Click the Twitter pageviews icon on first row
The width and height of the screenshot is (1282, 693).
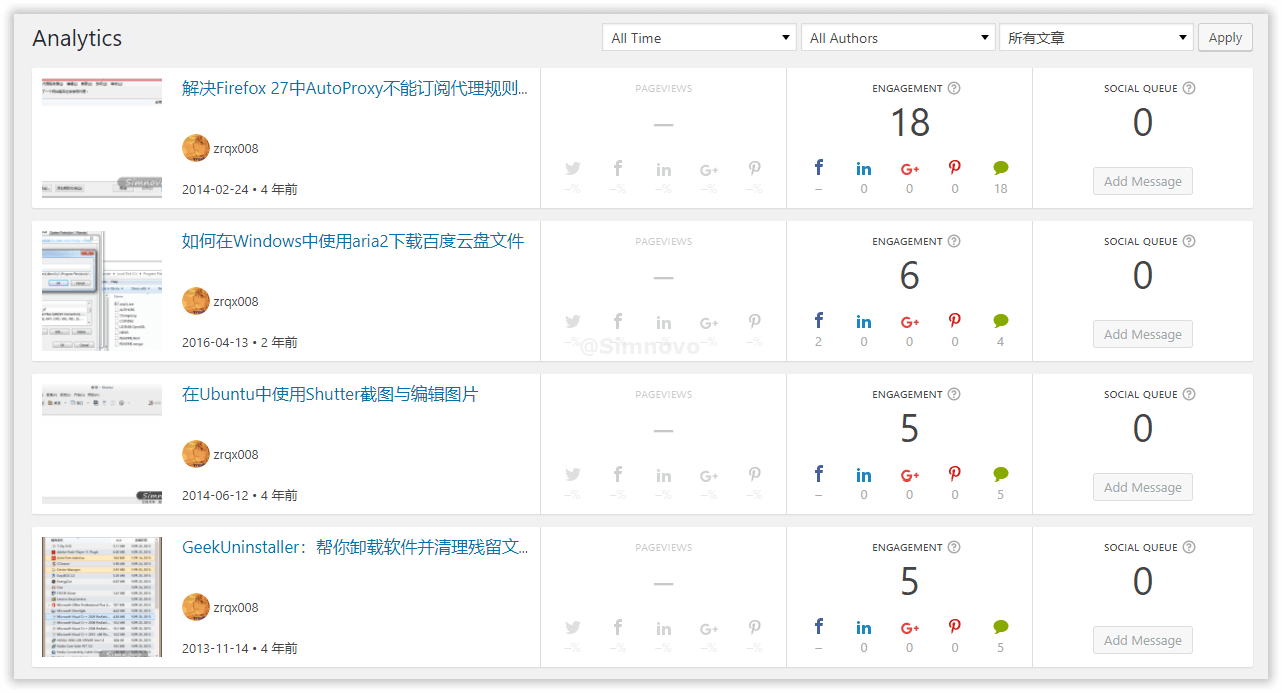tap(572, 167)
